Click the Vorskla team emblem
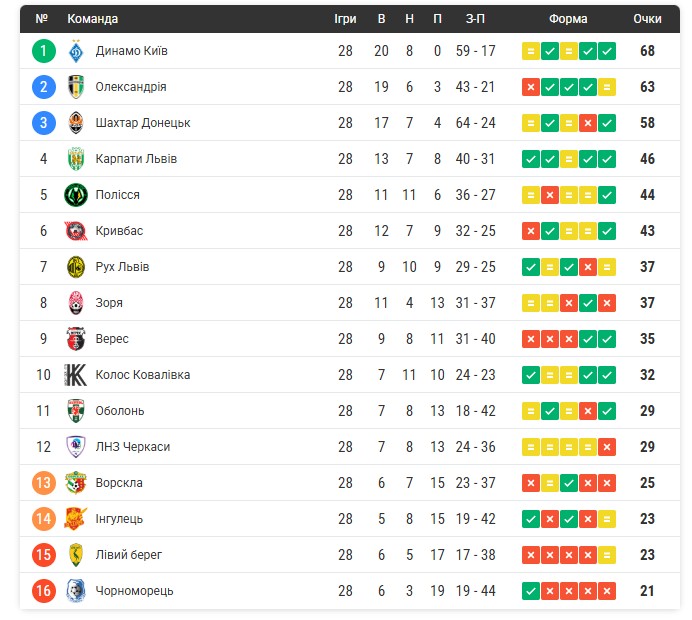Image resolution: width=692 pixels, height=620 pixels. point(76,483)
